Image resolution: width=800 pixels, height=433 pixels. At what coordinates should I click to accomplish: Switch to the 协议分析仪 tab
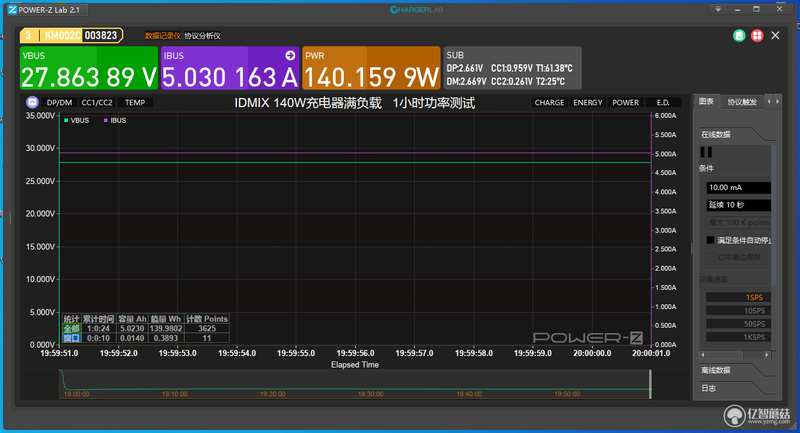tap(203, 36)
